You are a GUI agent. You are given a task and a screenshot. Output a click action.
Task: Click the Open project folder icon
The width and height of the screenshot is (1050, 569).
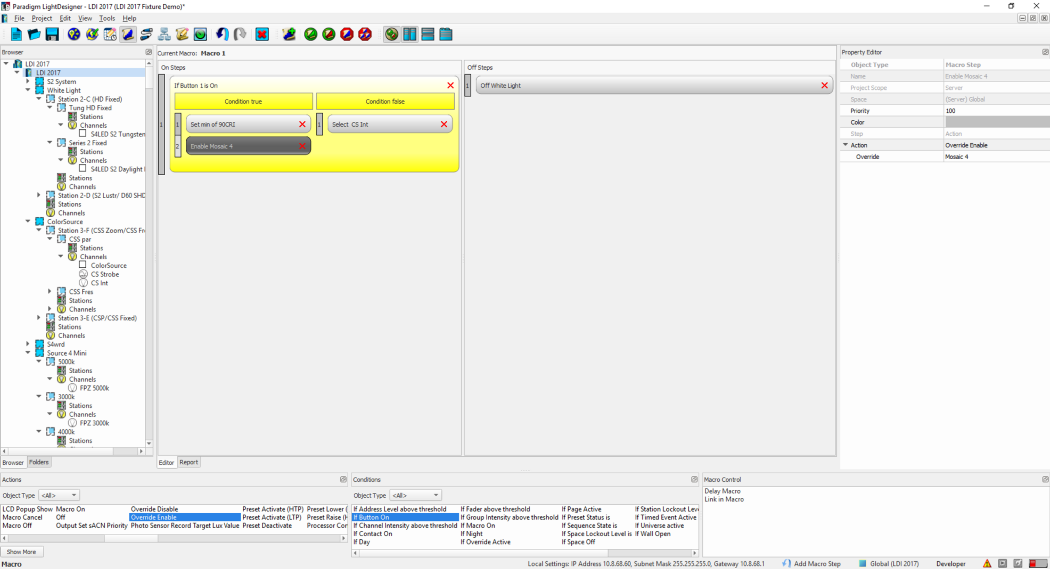[35, 34]
